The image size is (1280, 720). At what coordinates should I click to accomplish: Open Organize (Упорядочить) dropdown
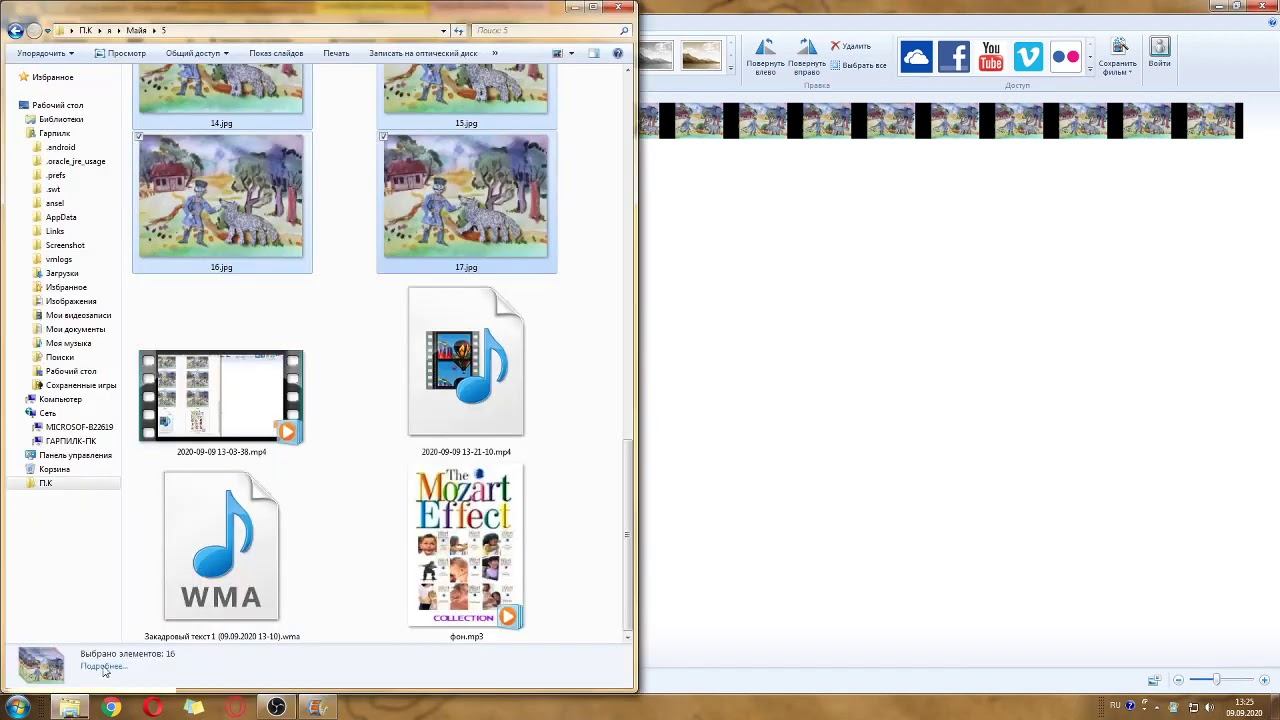45,53
